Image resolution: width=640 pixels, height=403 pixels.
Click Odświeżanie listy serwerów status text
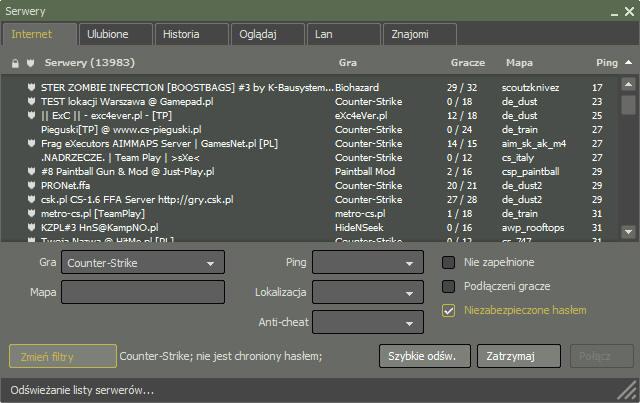[x=82, y=390]
